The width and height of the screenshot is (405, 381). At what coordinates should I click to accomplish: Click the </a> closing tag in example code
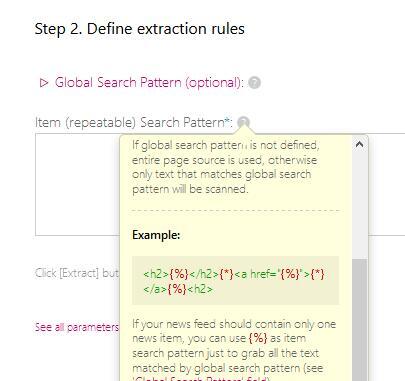155,289
